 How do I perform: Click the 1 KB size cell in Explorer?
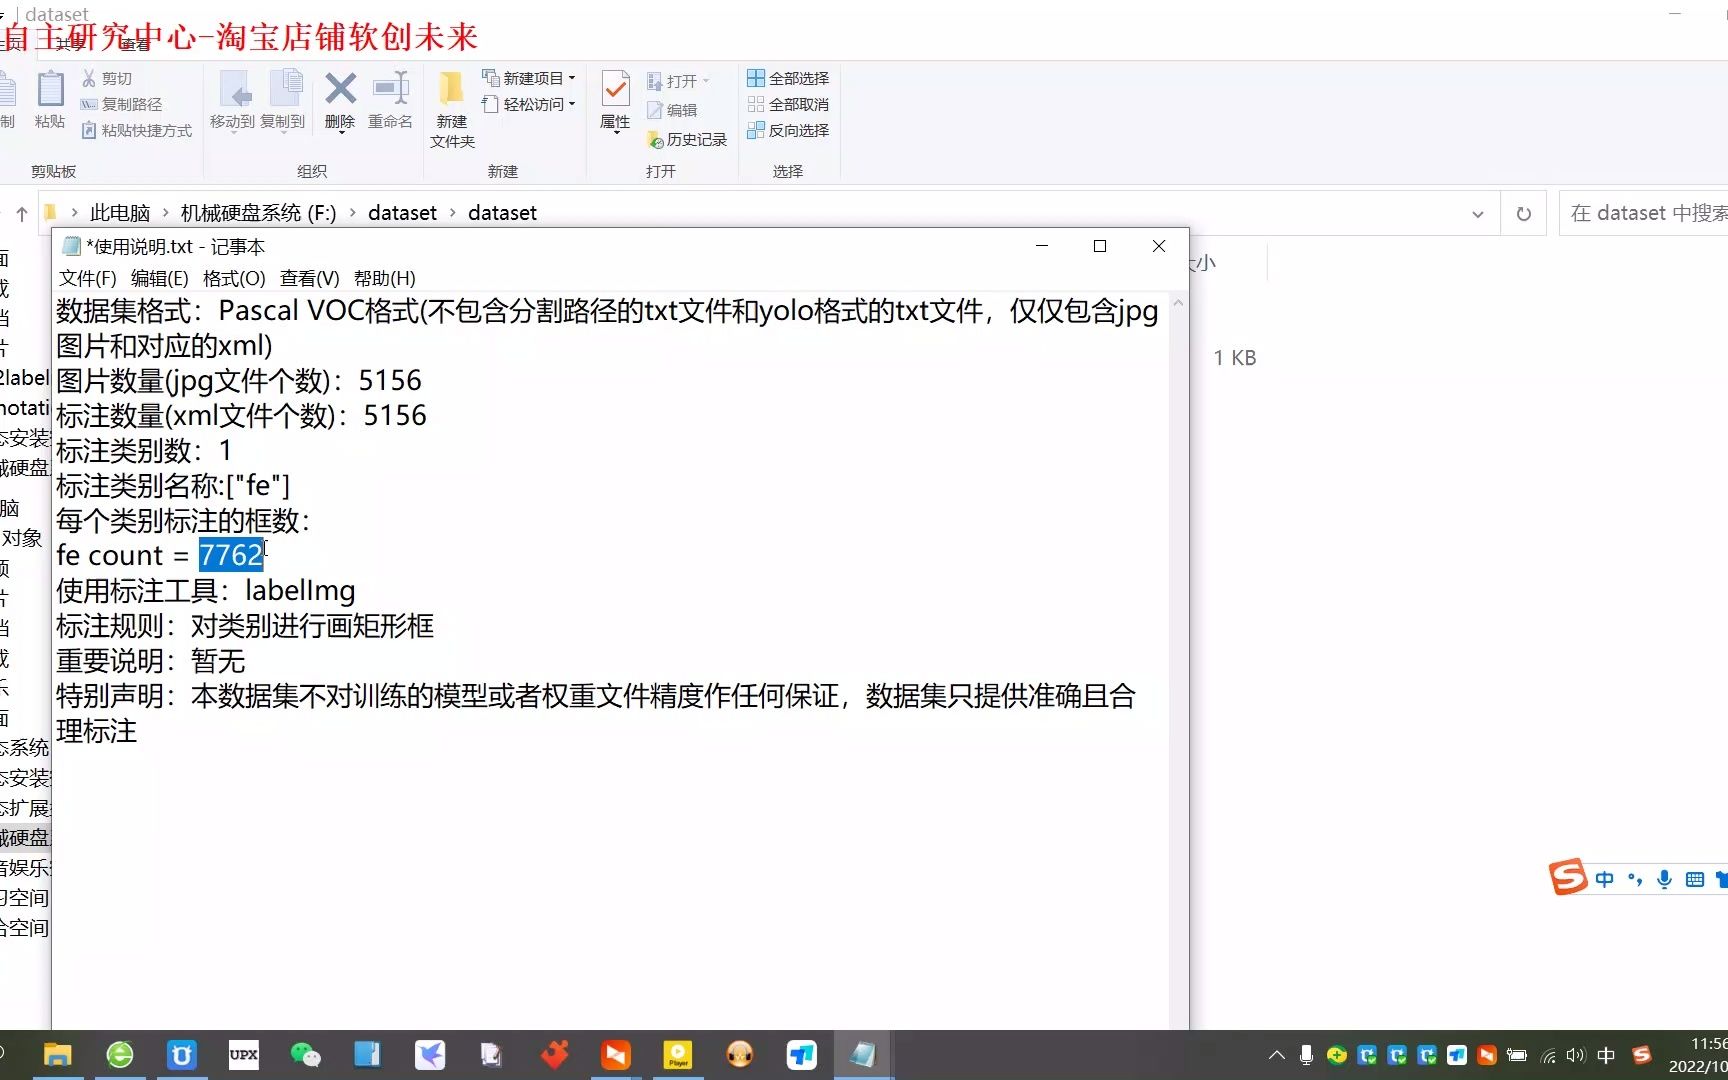click(1235, 358)
